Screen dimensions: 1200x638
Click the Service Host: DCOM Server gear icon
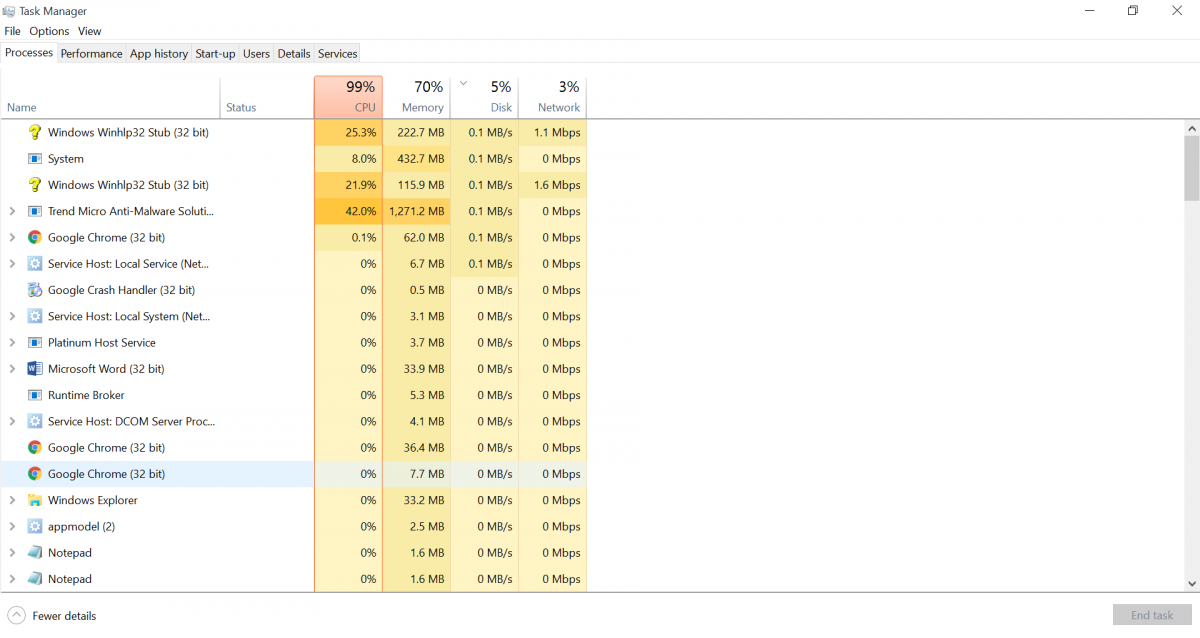(35, 421)
